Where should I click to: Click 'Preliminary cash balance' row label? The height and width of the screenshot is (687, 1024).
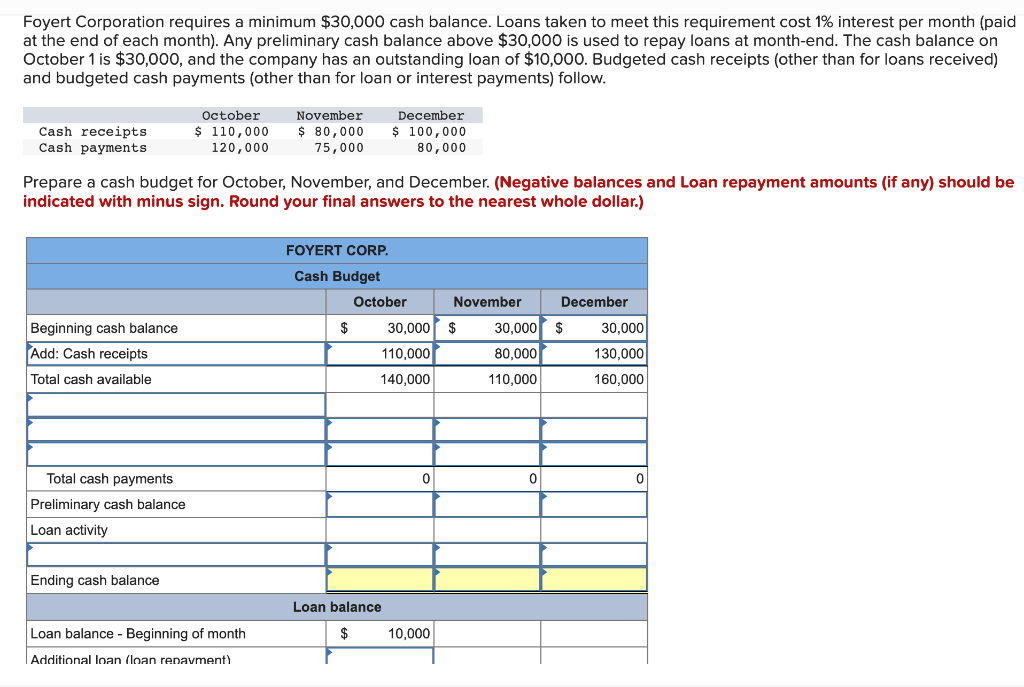coord(108,504)
